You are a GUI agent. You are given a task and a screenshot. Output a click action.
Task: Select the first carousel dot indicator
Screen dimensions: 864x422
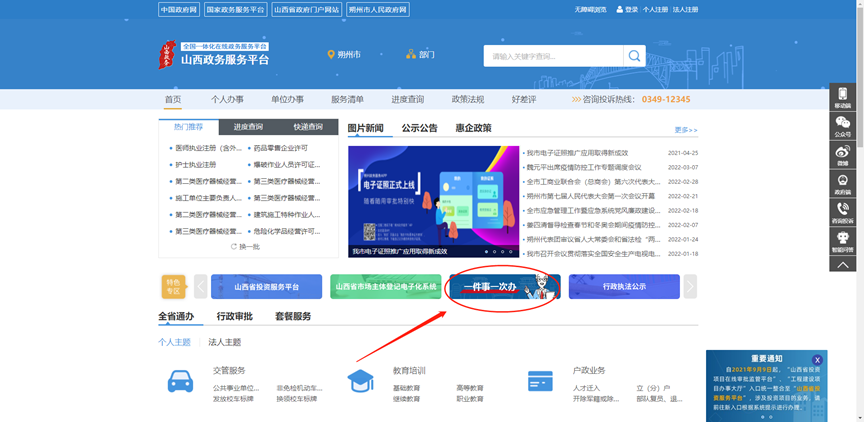(486, 251)
